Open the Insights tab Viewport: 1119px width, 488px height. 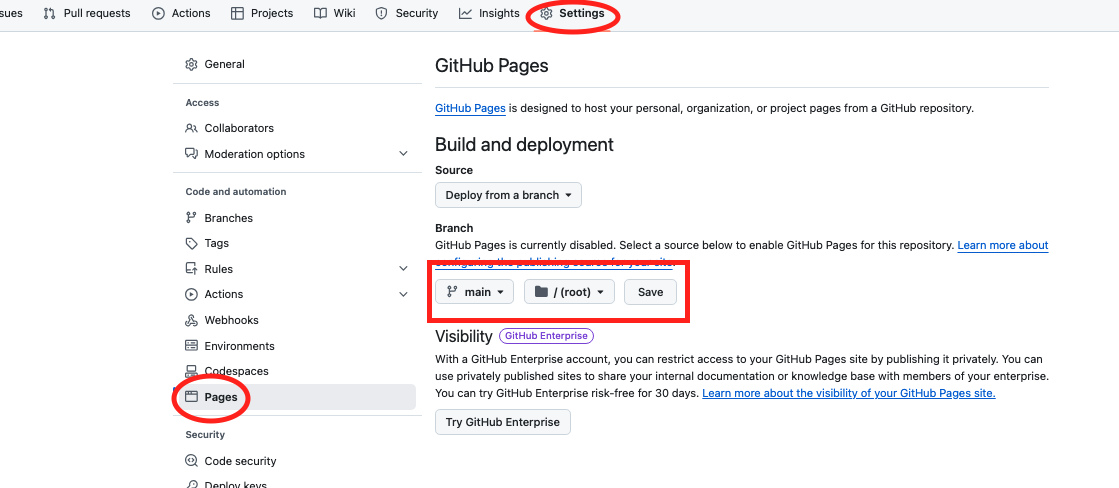click(489, 13)
